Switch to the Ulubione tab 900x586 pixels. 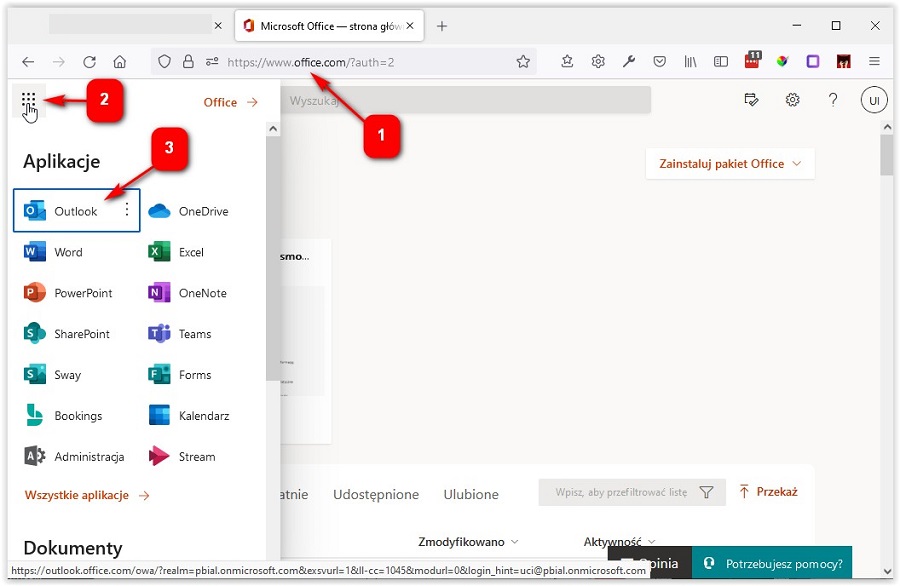[471, 494]
